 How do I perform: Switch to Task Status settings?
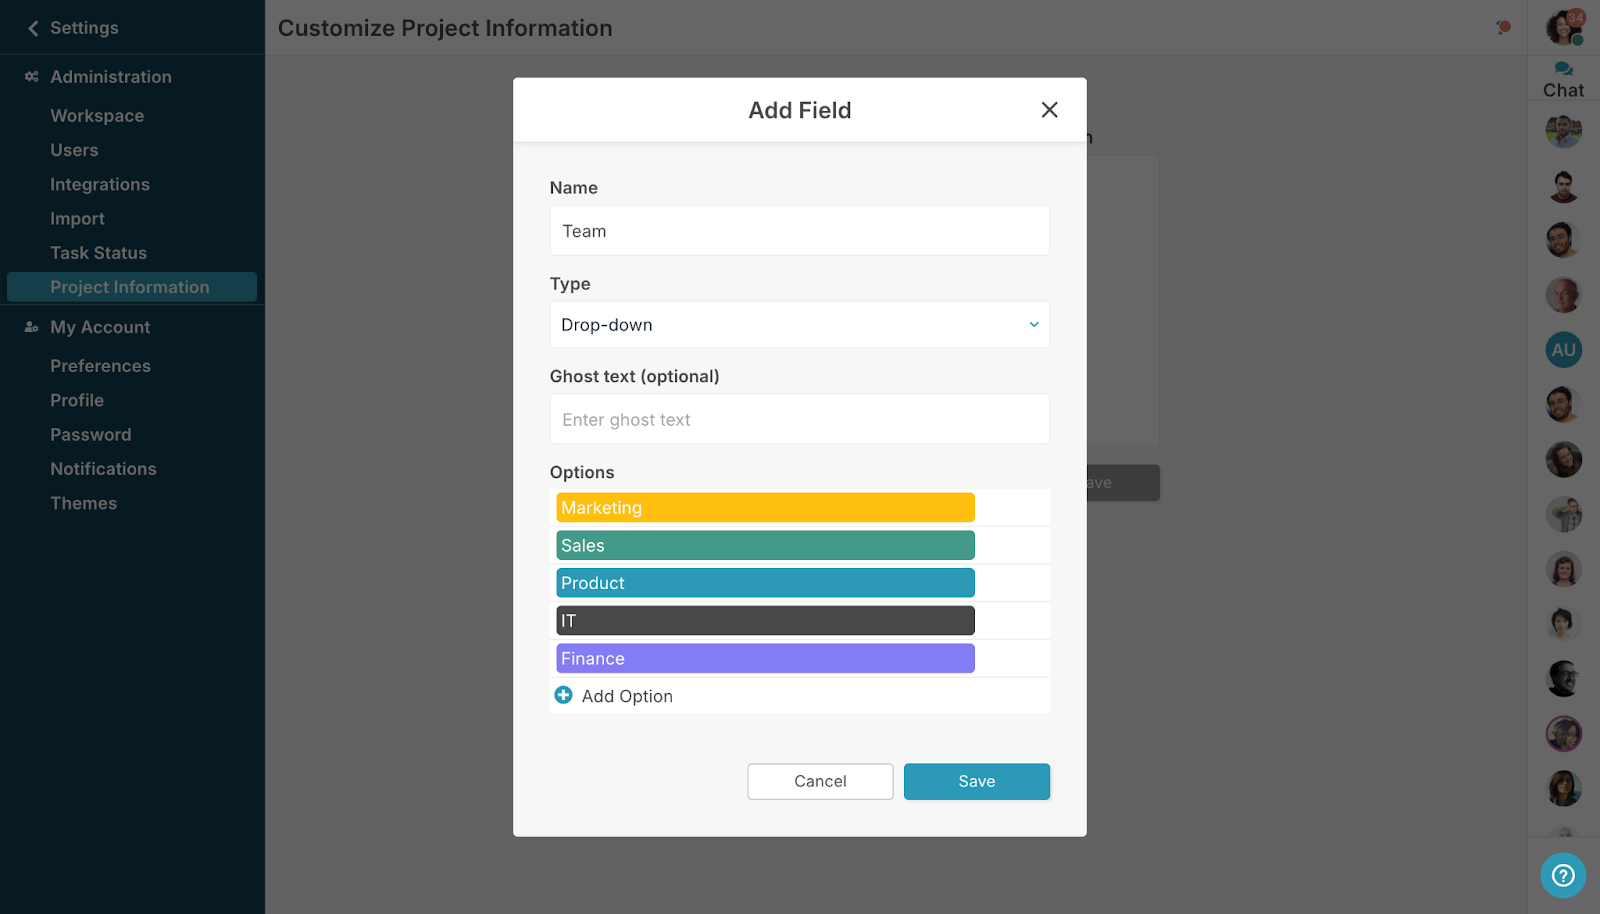[98, 253]
